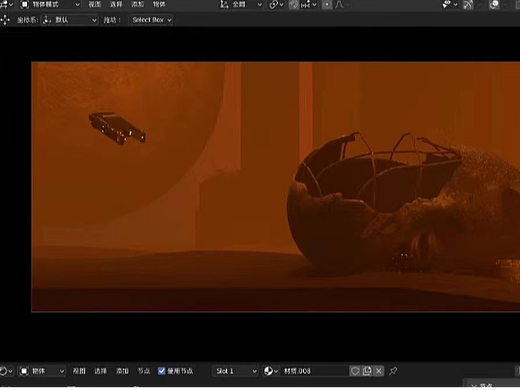Click the move tool icon in tool settings
Viewport: 520px width, 390px height.
point(5,20)
